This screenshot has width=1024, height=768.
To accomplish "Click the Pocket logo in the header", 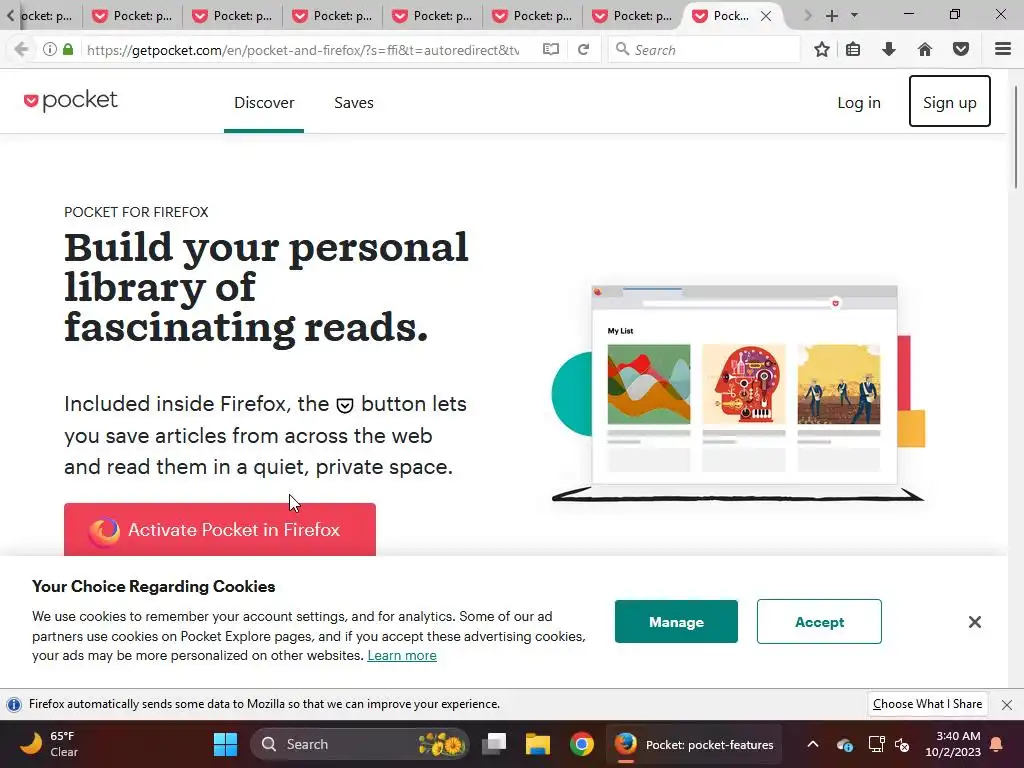I will tap(71, 101).
